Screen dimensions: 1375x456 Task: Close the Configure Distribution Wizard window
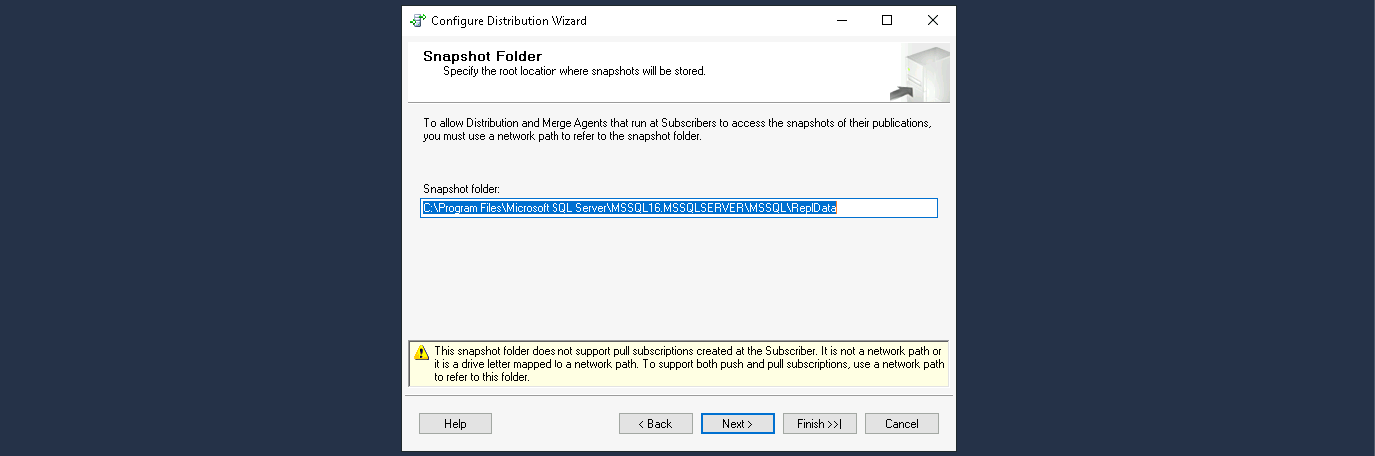click(x=932, y=20)
